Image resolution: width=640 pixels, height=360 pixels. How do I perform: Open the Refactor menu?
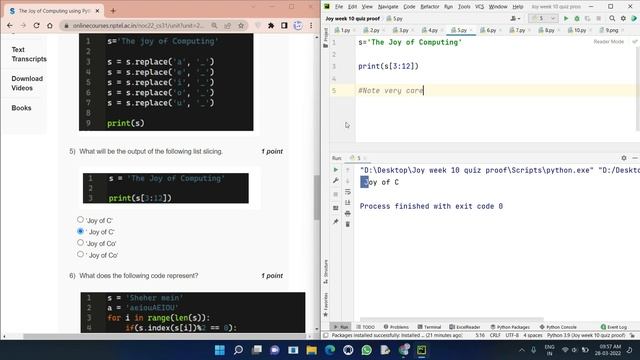pos(429,7)
